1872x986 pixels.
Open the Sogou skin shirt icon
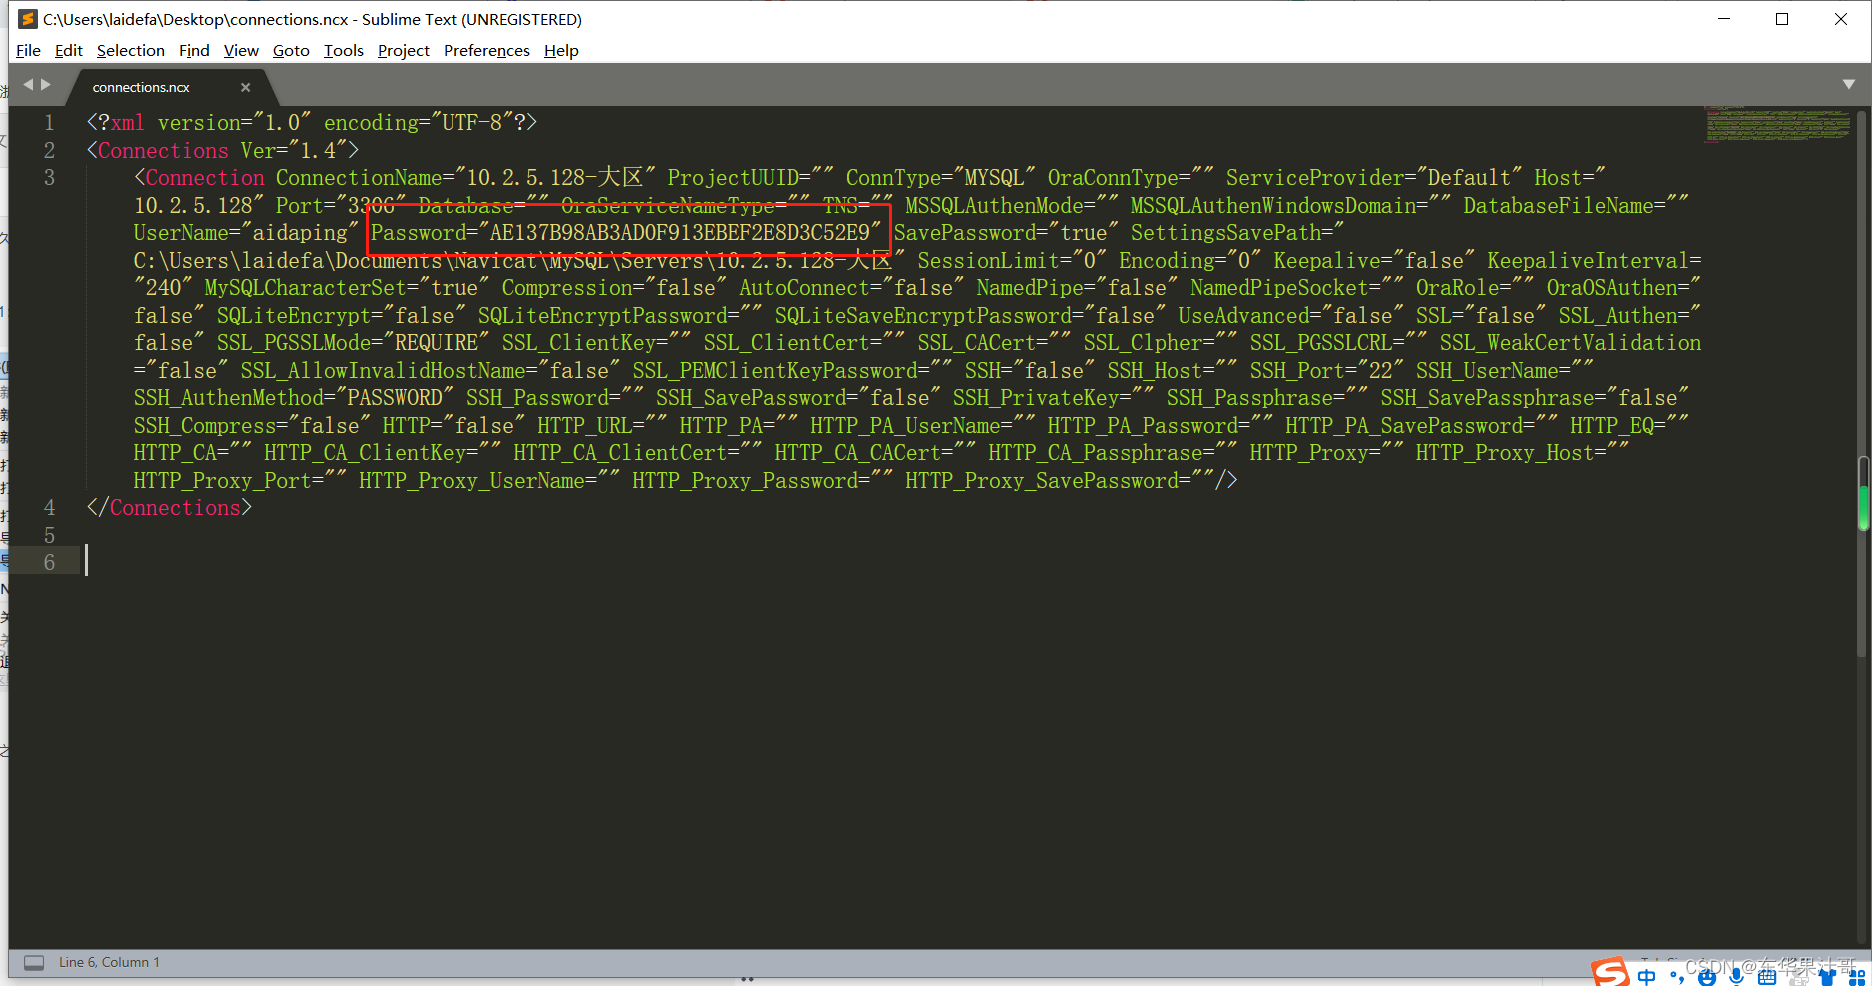click(x=1828, y=977)
